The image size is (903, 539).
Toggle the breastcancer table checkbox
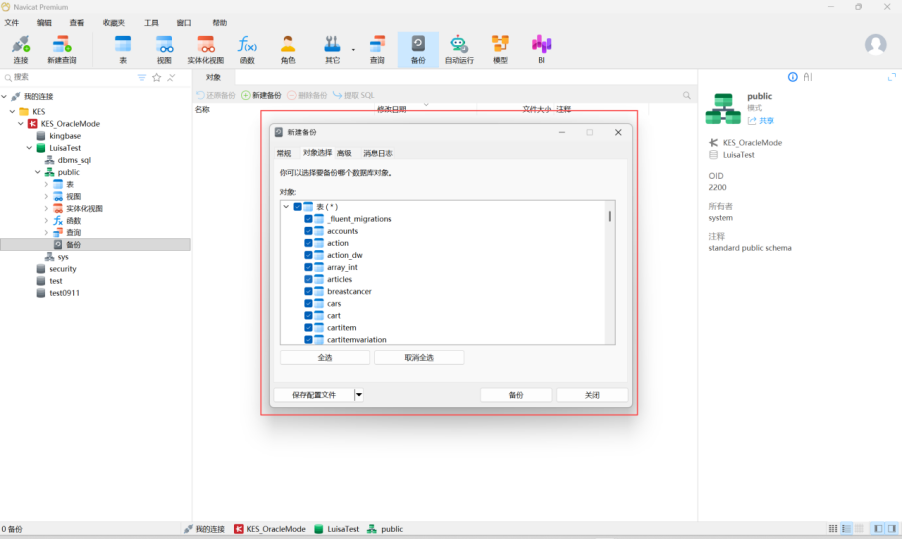tap(308, 292)
